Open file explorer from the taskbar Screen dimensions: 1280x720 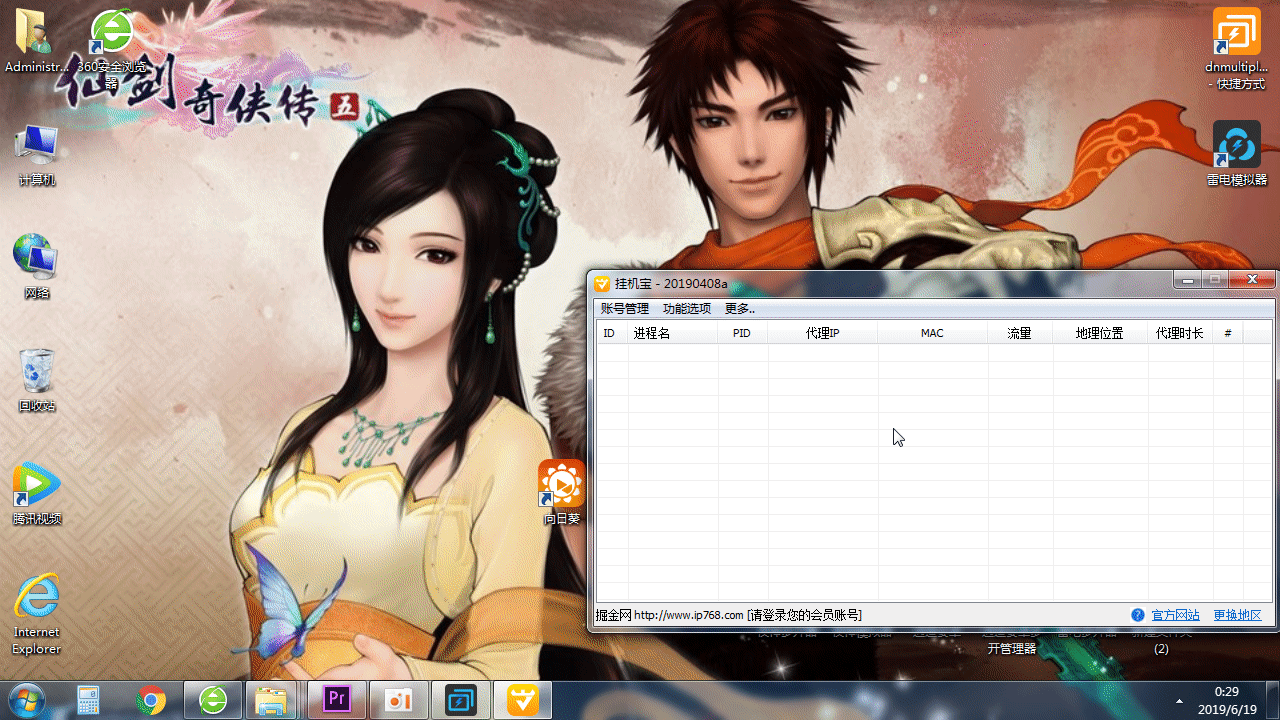[273, 700]
